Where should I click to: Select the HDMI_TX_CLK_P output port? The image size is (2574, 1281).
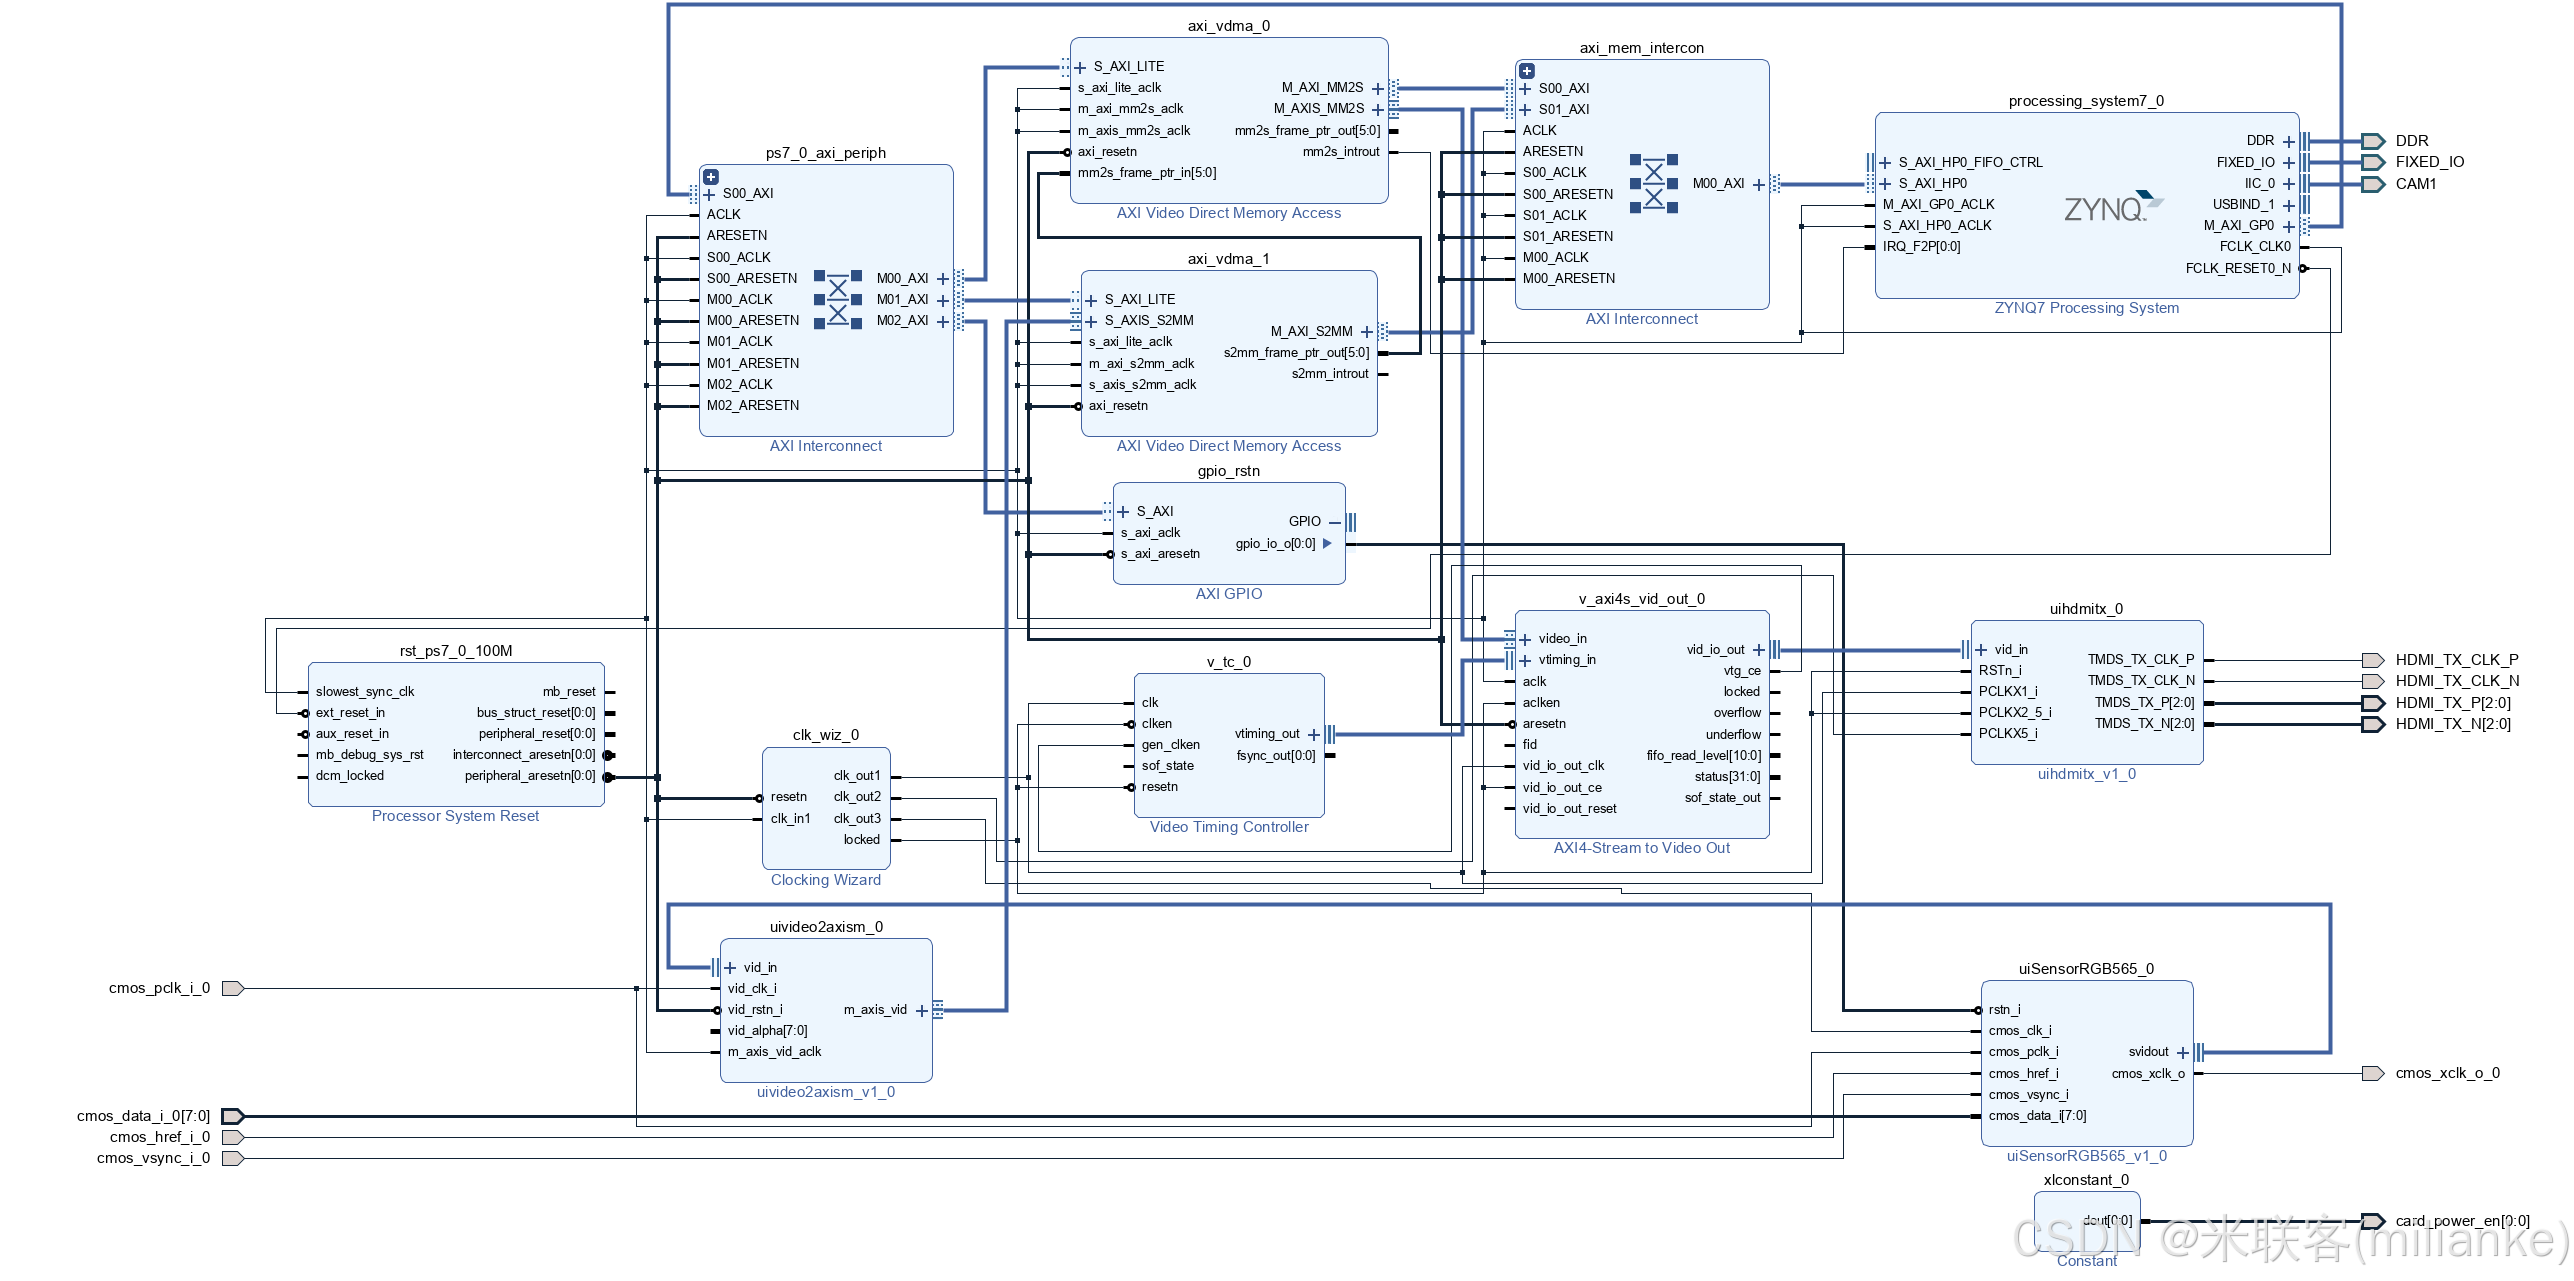[2373, 659]
